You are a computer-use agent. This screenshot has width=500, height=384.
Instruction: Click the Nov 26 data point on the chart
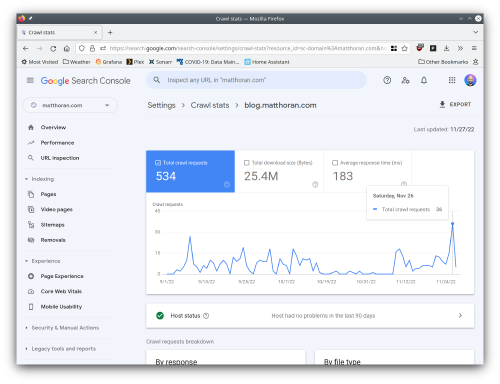click(452, 224)
